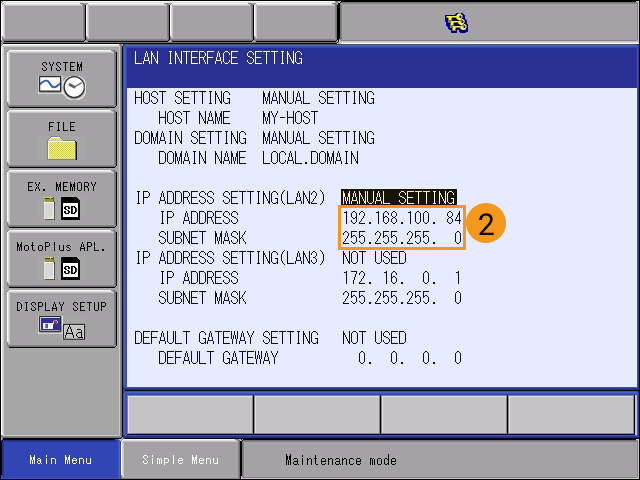Open the EX. MEMORY menu

pyautogui.click(x=62, y=199)
